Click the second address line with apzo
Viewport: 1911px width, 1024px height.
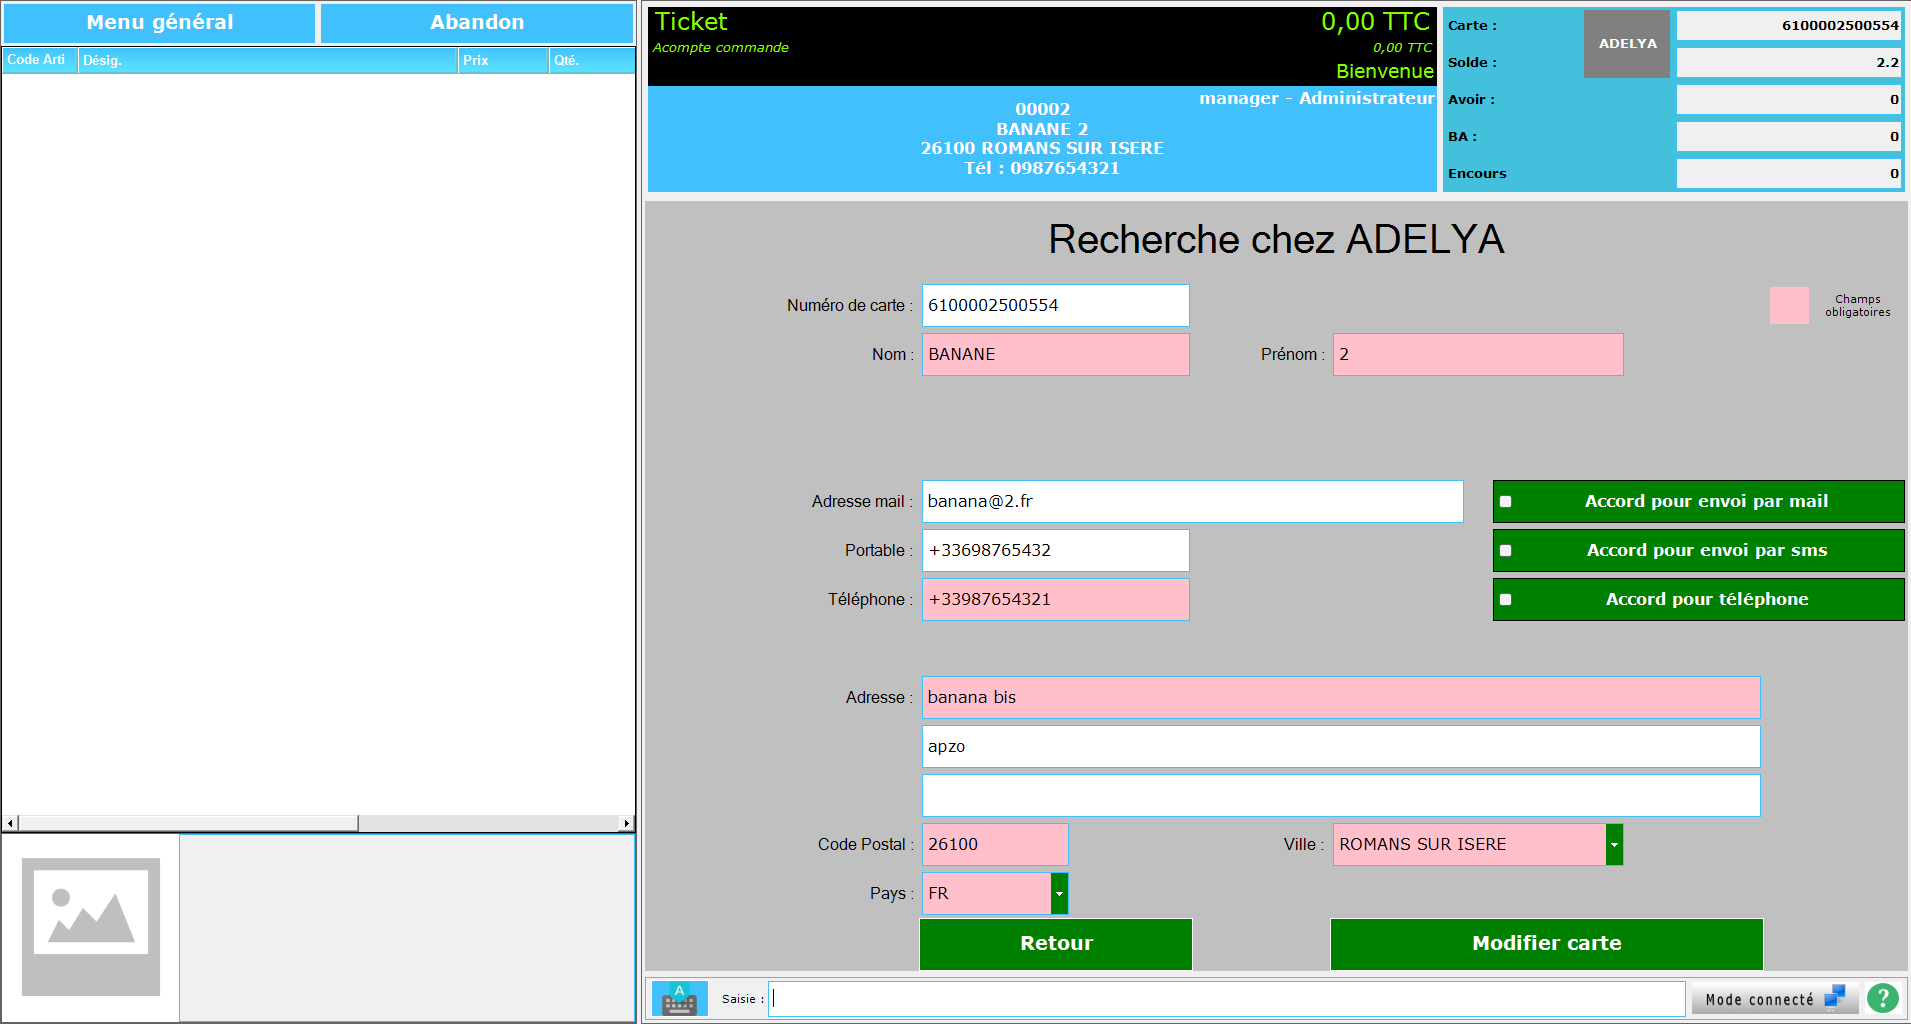(1341, 746)
